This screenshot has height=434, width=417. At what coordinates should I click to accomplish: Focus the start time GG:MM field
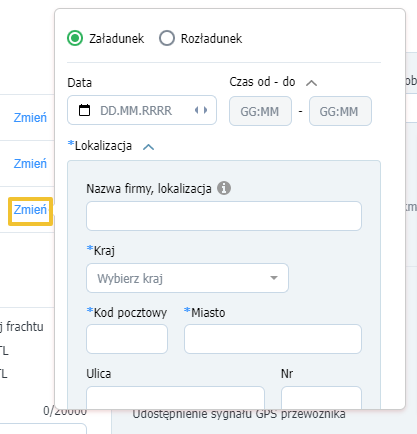coord(260,111)
